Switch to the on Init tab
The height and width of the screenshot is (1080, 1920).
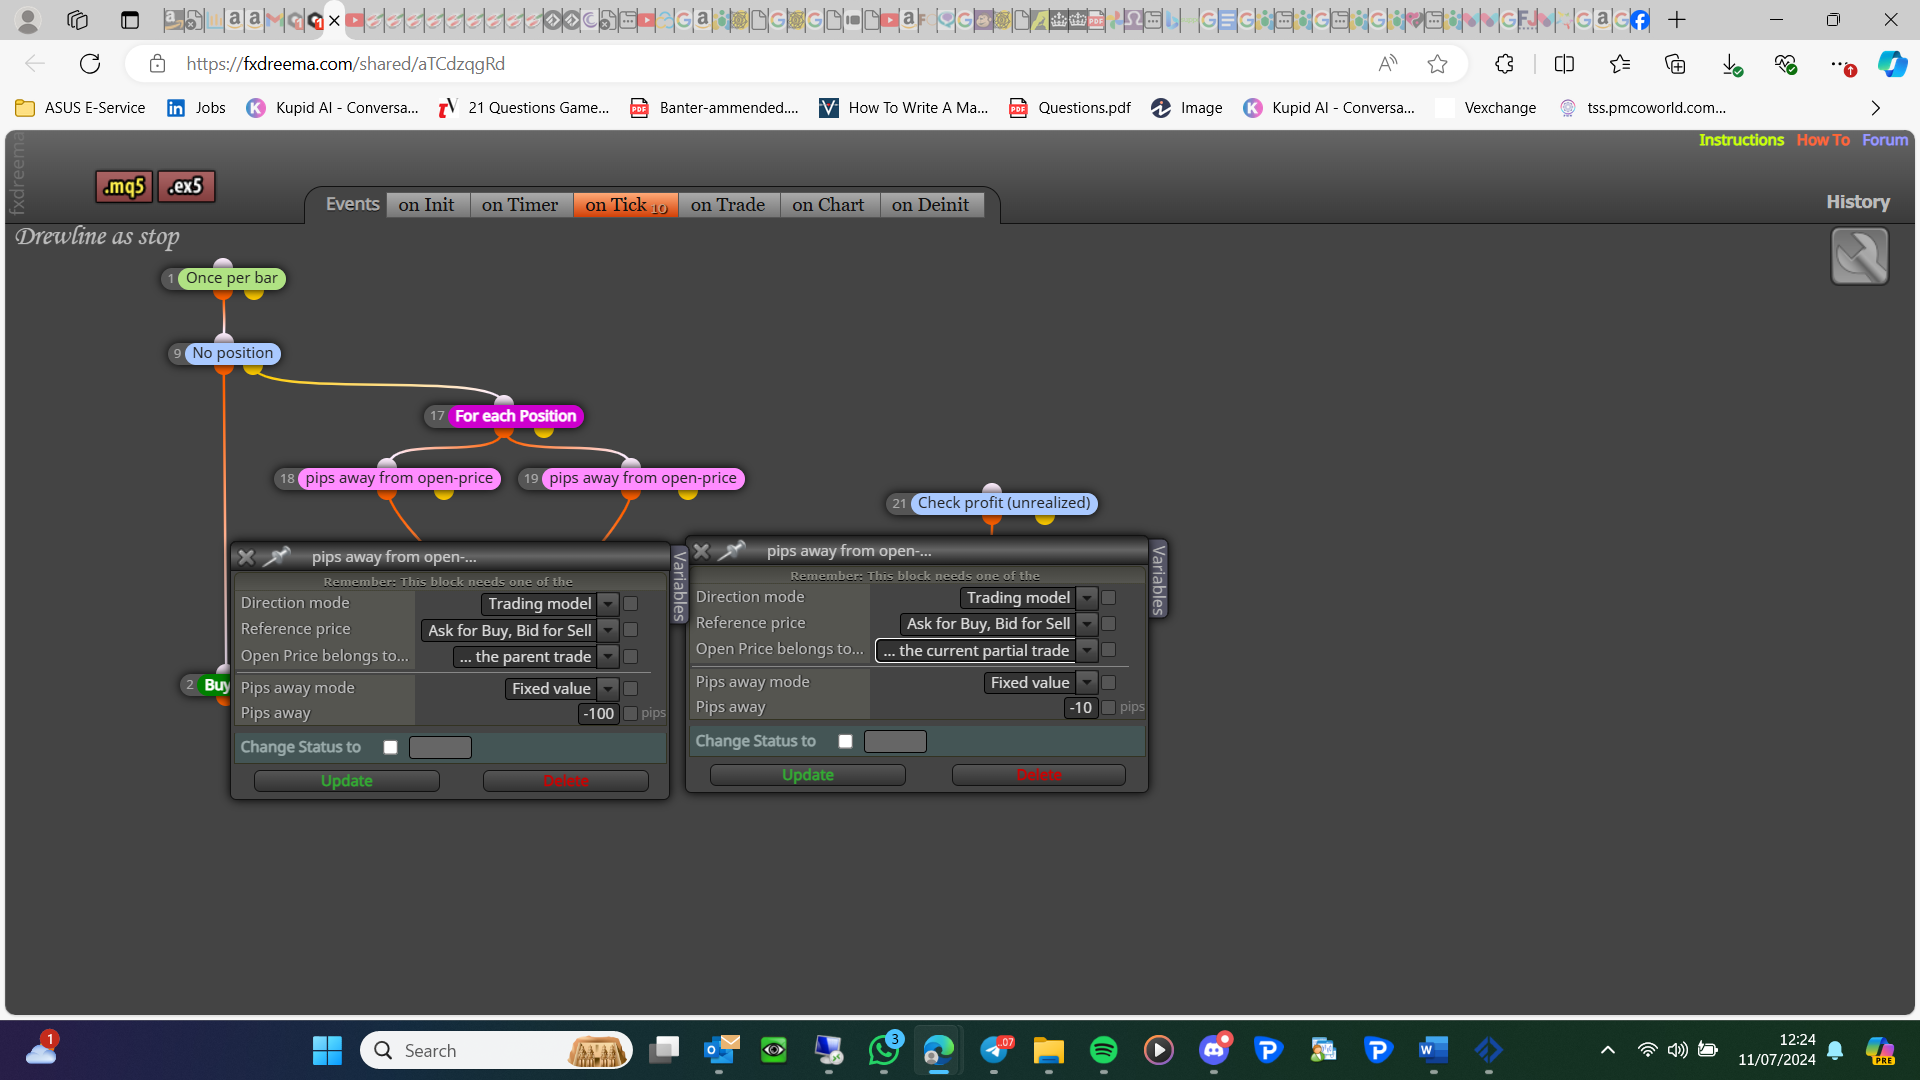click(x=426, y=205)
